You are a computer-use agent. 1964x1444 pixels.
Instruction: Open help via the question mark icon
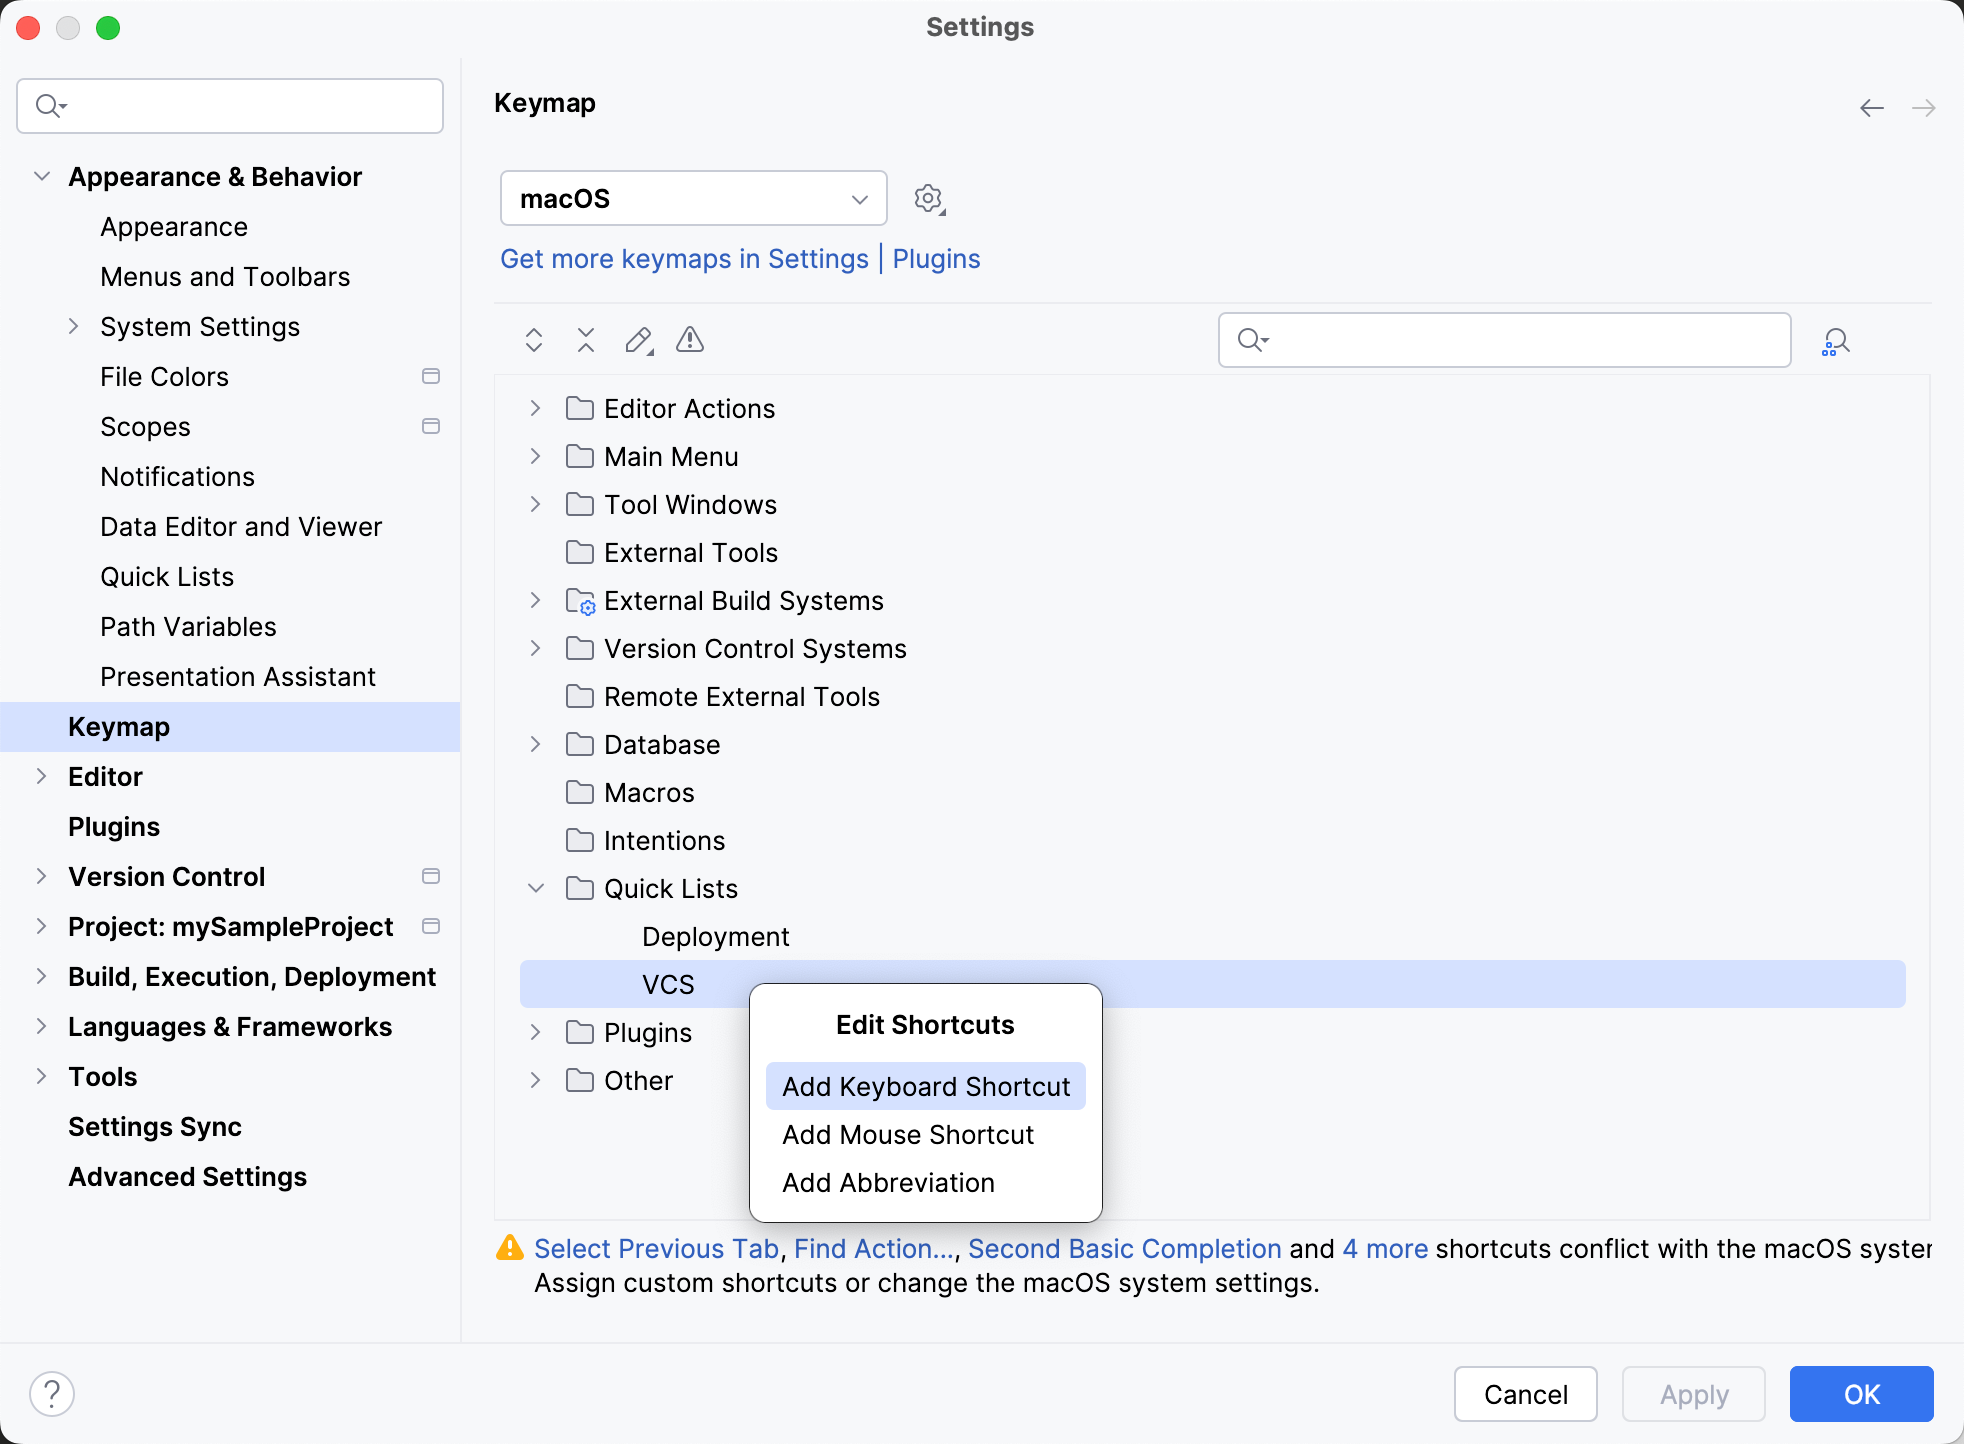pyautogui.click(x=52, y=1392)
